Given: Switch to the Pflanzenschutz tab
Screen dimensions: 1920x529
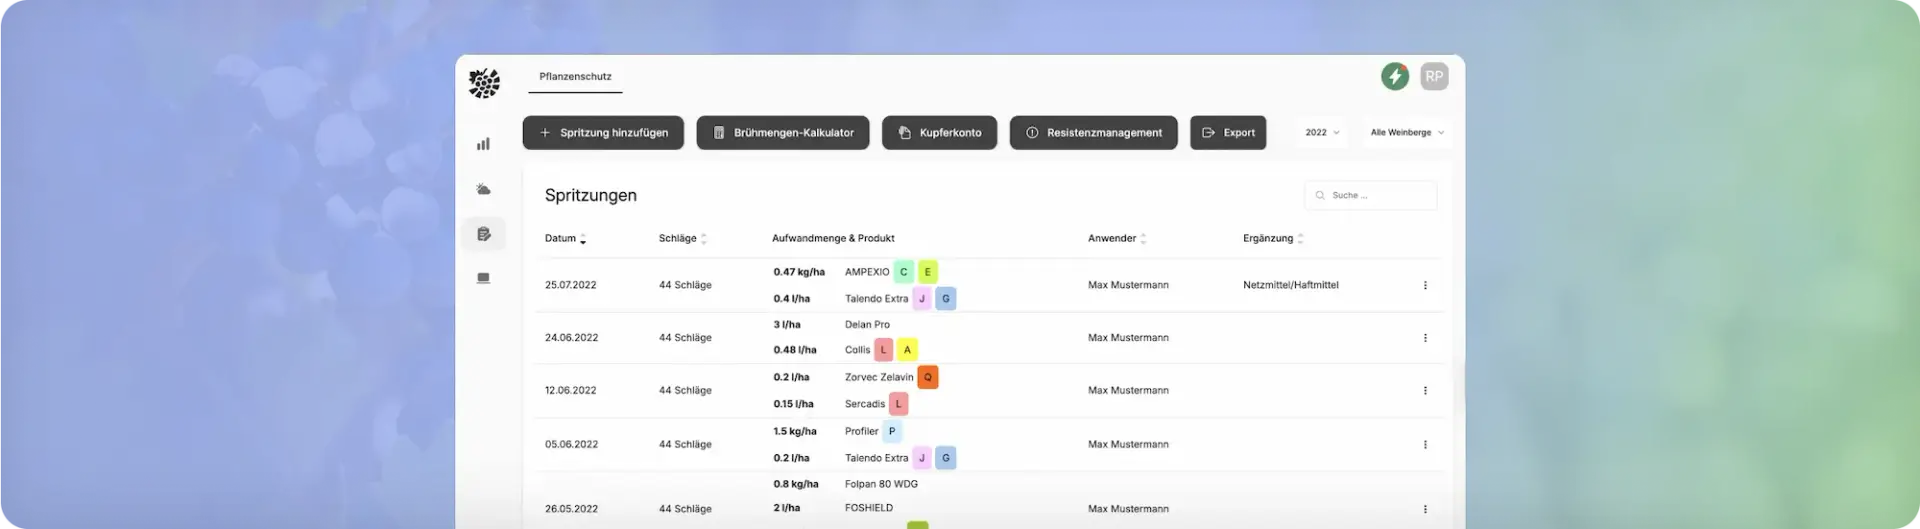Looking at the screenshot, I should pyautogui.click(x=575, y=77).
